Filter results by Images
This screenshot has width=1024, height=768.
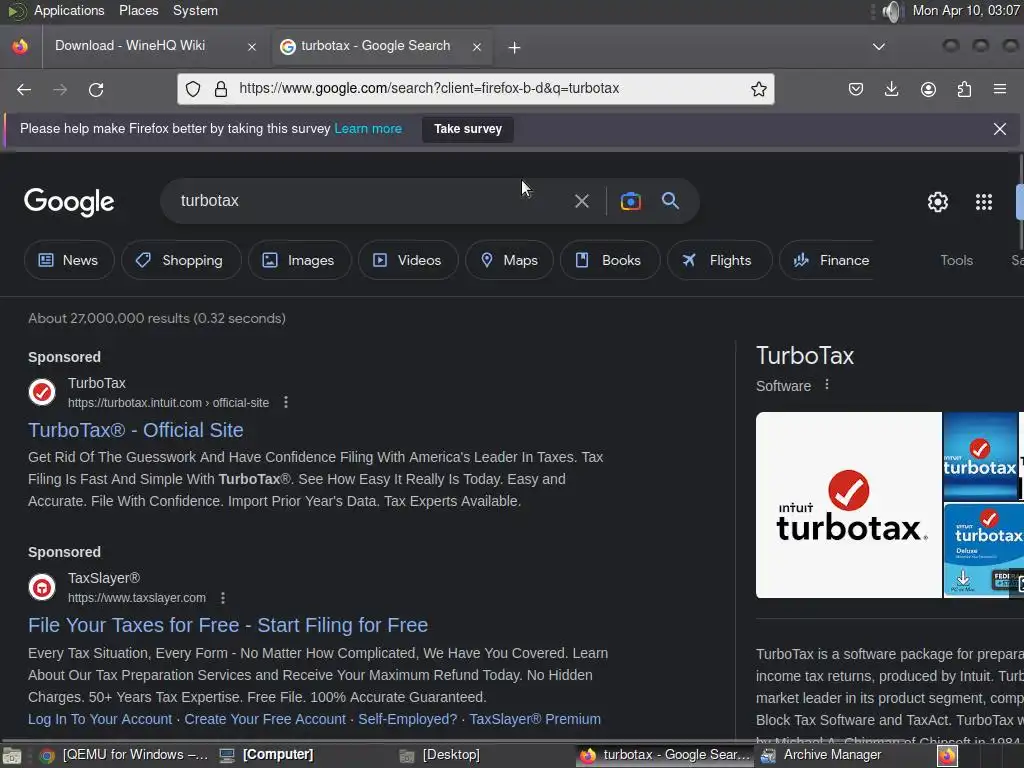click(298, 260)
